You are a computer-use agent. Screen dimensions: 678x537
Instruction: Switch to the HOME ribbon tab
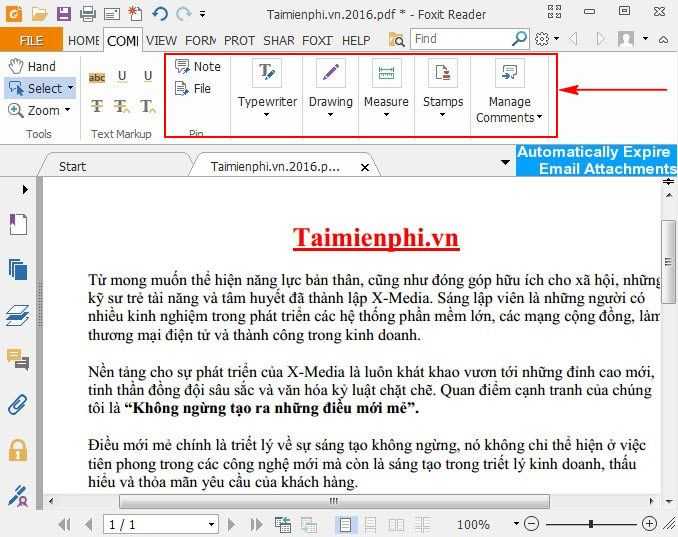84,41
